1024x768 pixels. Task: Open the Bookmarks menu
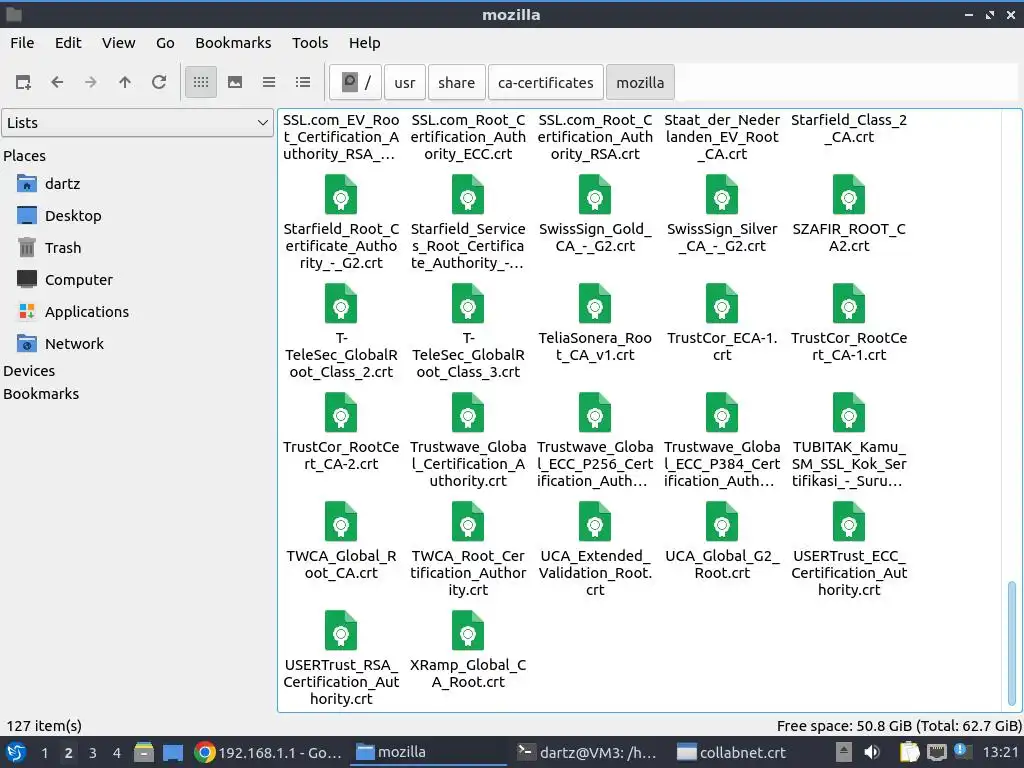[233, 42]
